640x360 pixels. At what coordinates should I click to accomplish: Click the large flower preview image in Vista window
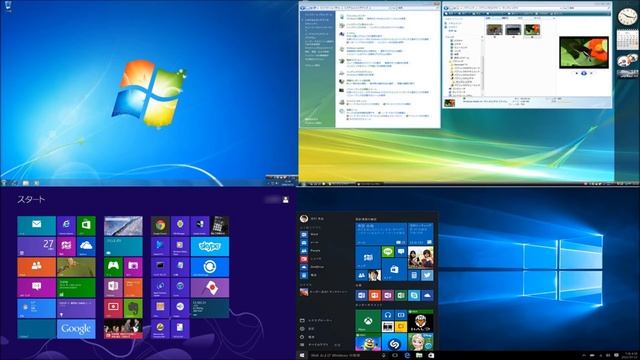pos(584,52)
